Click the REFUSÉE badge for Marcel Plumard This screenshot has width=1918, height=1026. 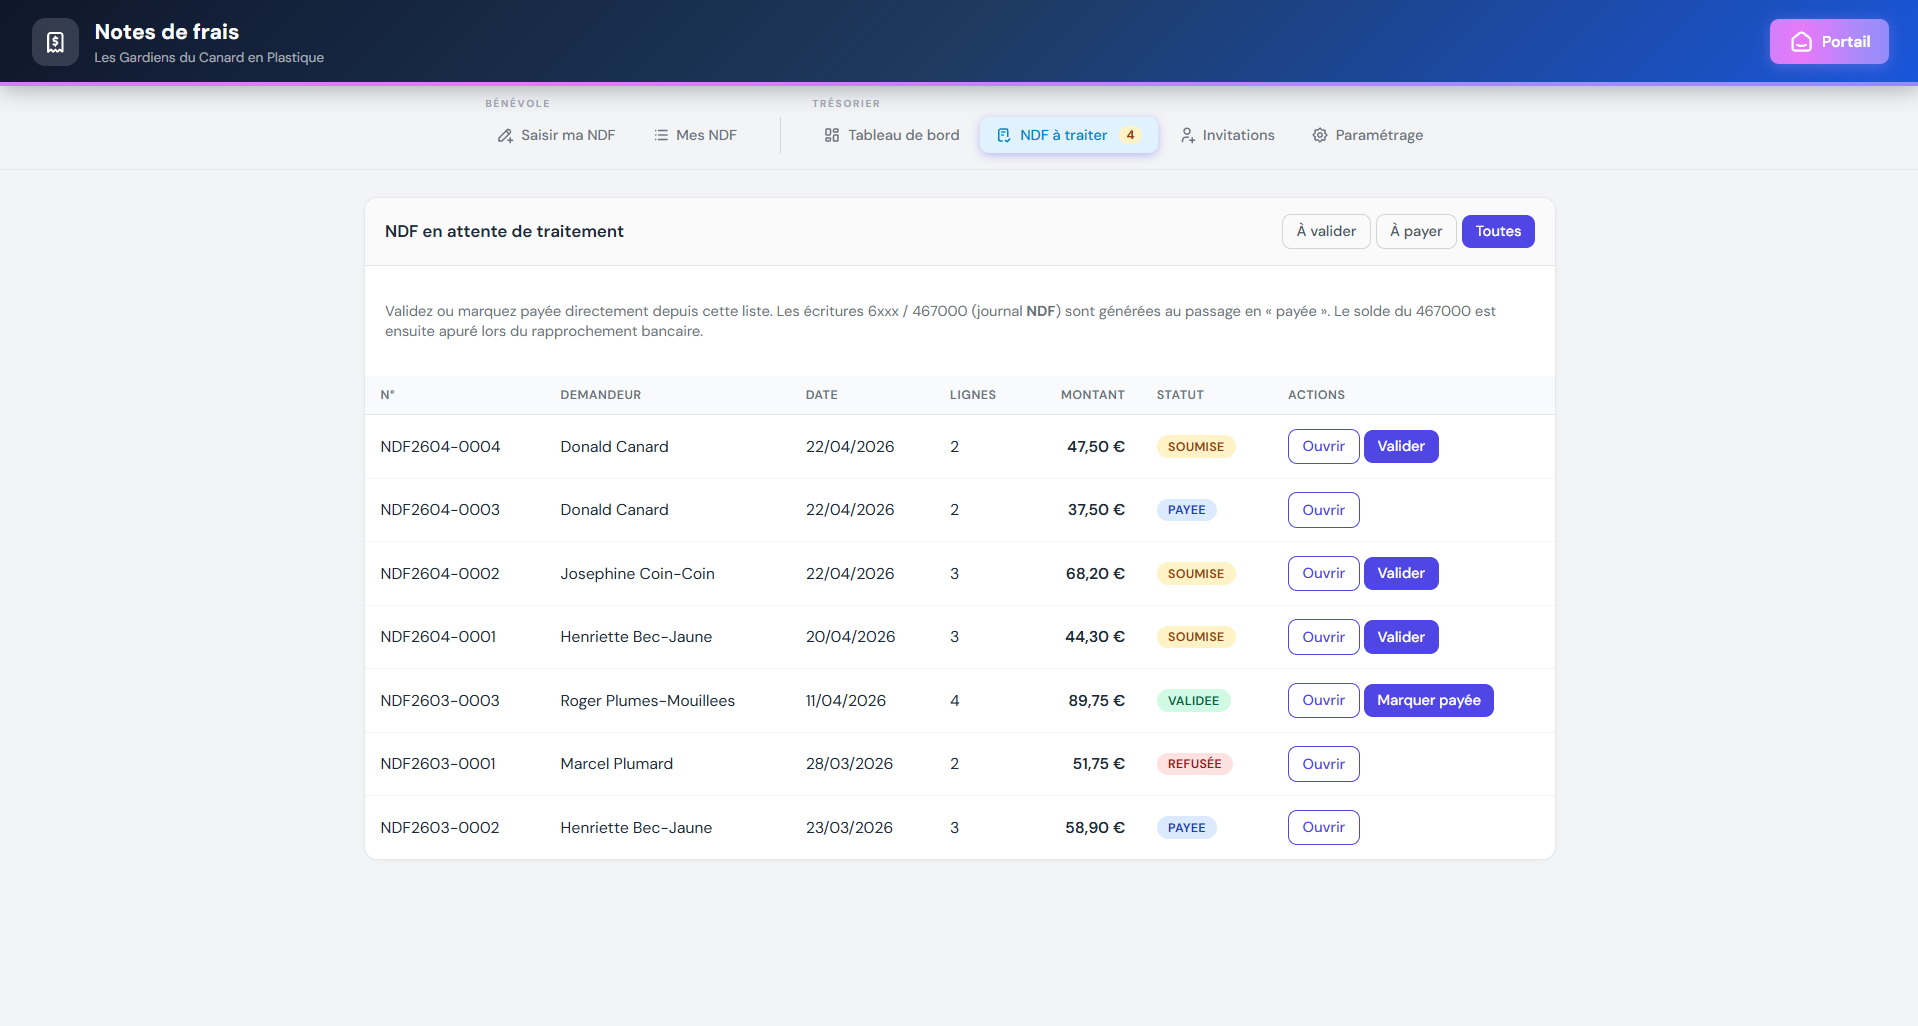pyautogui.click(x=1194, y=763)
